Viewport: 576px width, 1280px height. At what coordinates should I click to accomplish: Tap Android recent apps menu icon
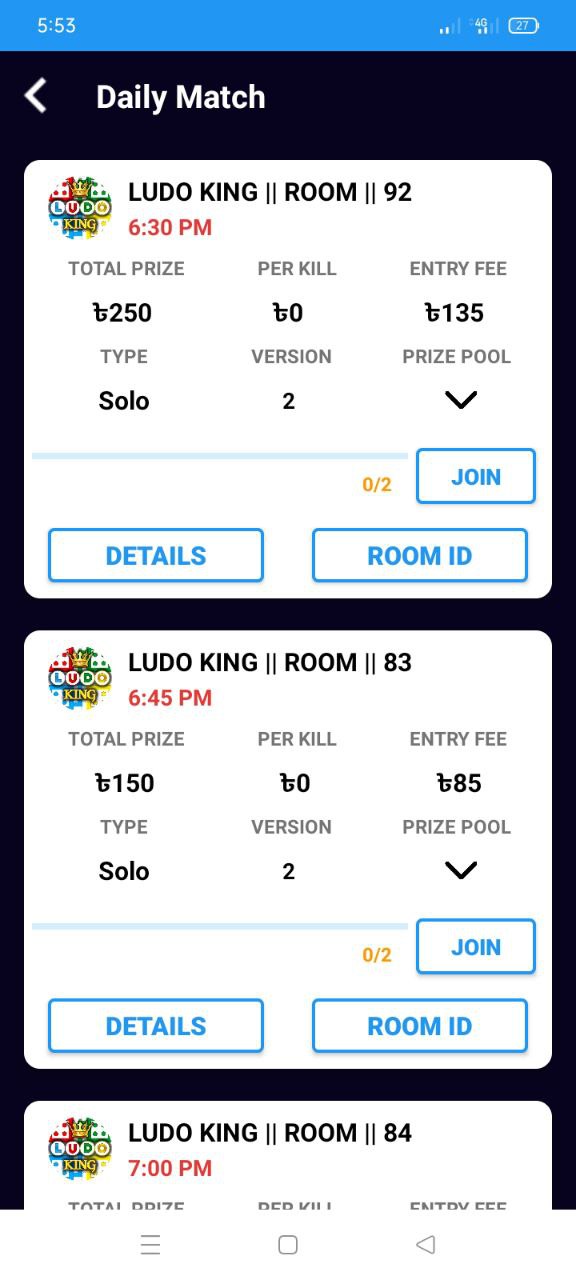coord(151,1244)
